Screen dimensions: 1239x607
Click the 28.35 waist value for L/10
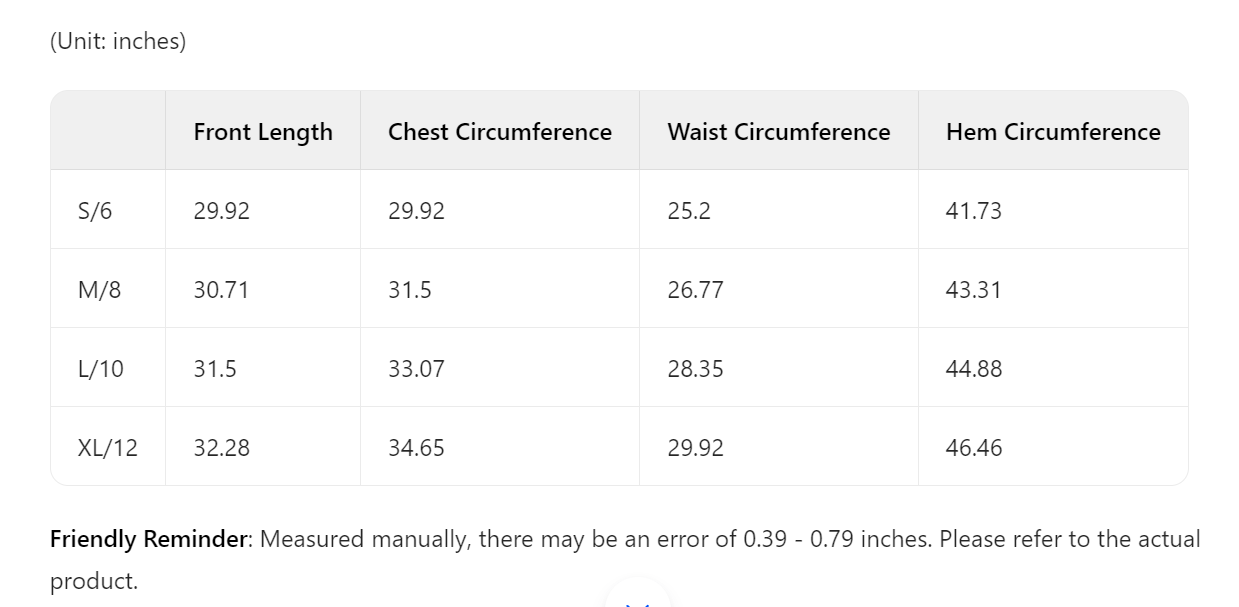696,369
